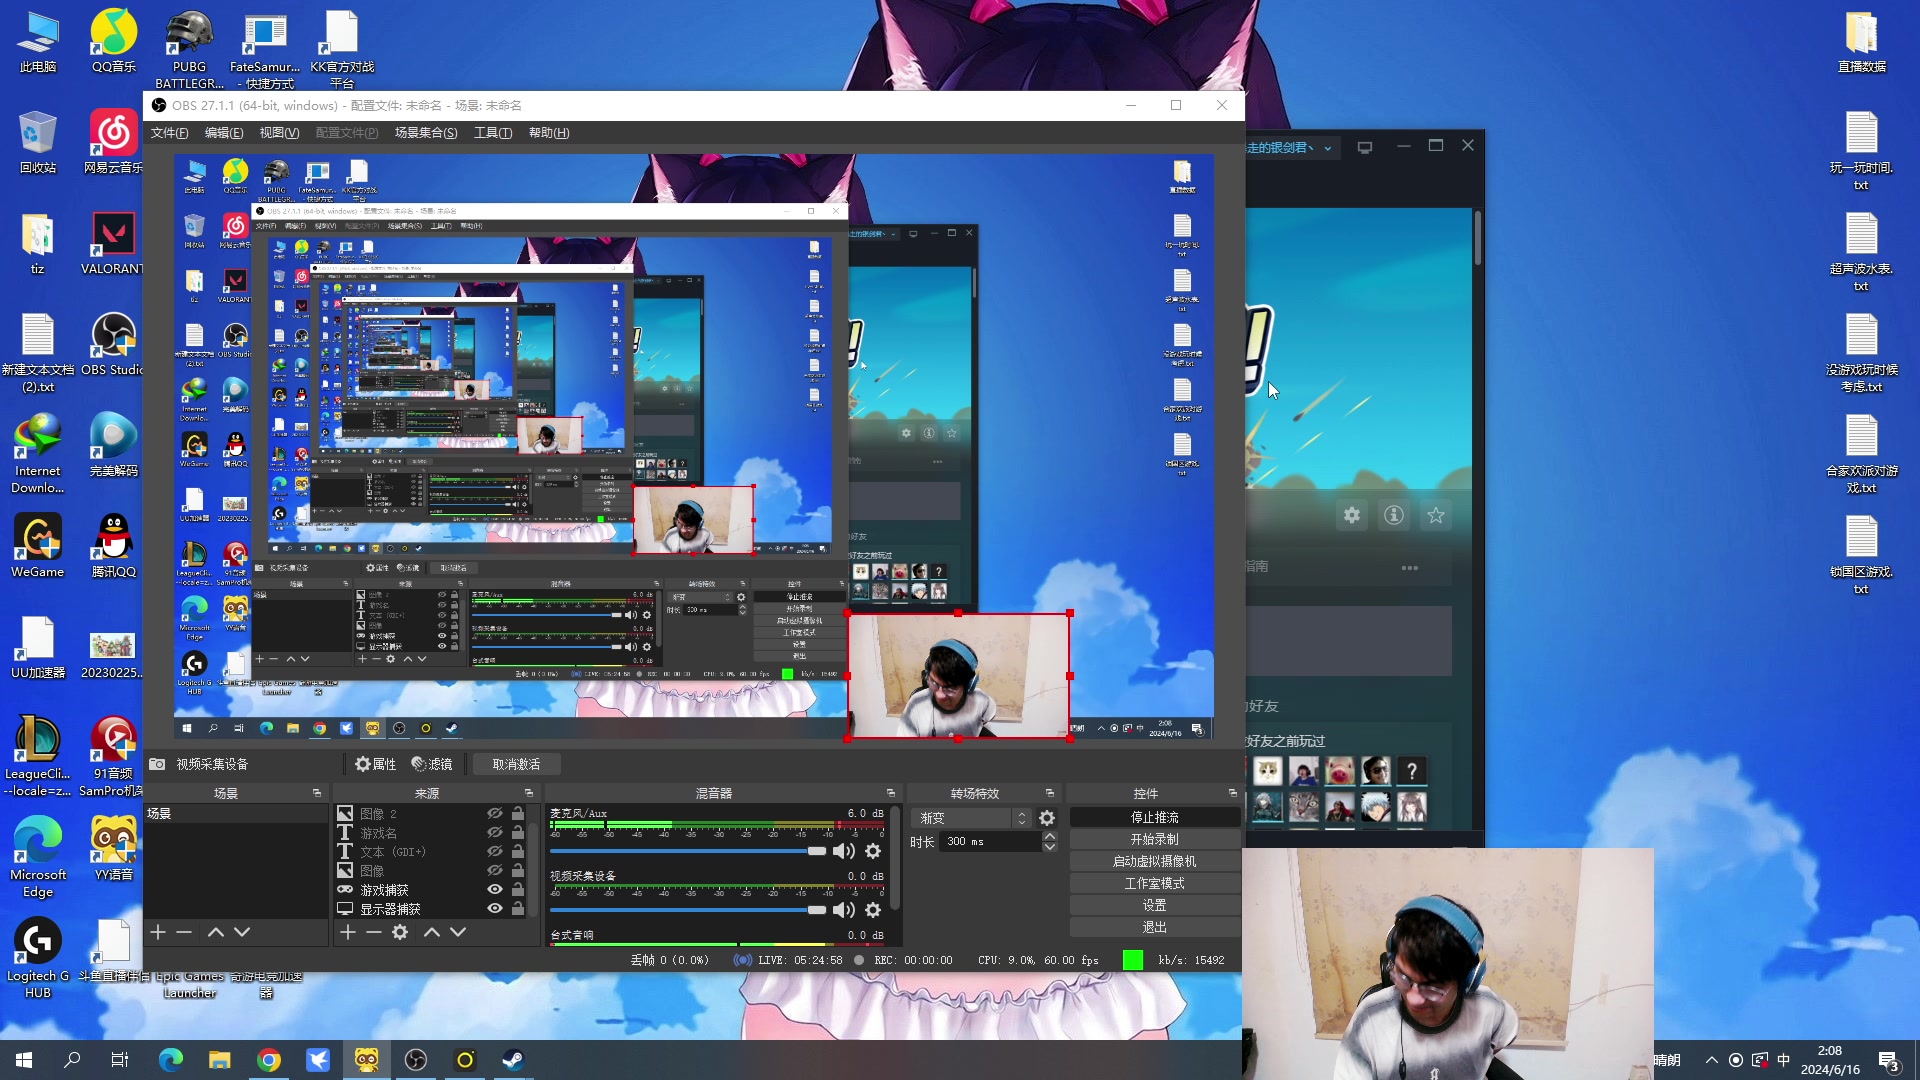Image resolution: width=1920 pixels, height=1080 pixels.
Task: Open OBS 设置 button
Action: click(1155, 906)
